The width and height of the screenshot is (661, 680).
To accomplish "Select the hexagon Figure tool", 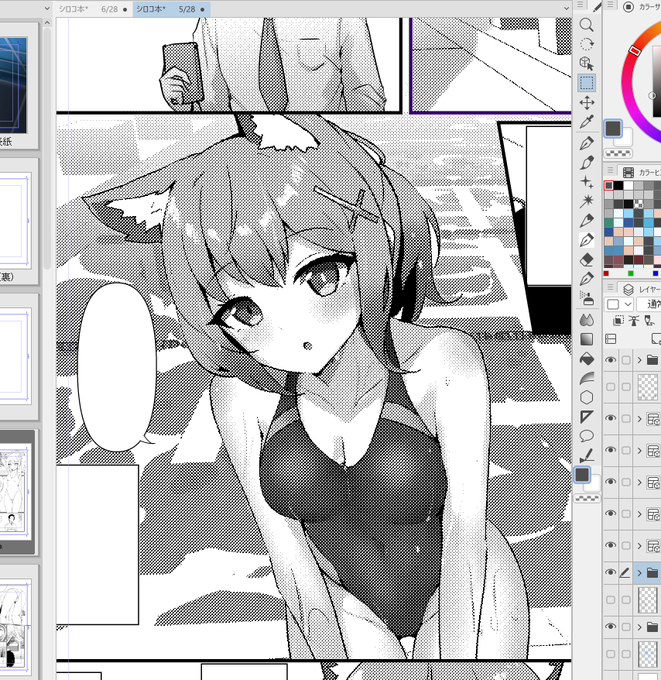I will (x=586, y=397).
